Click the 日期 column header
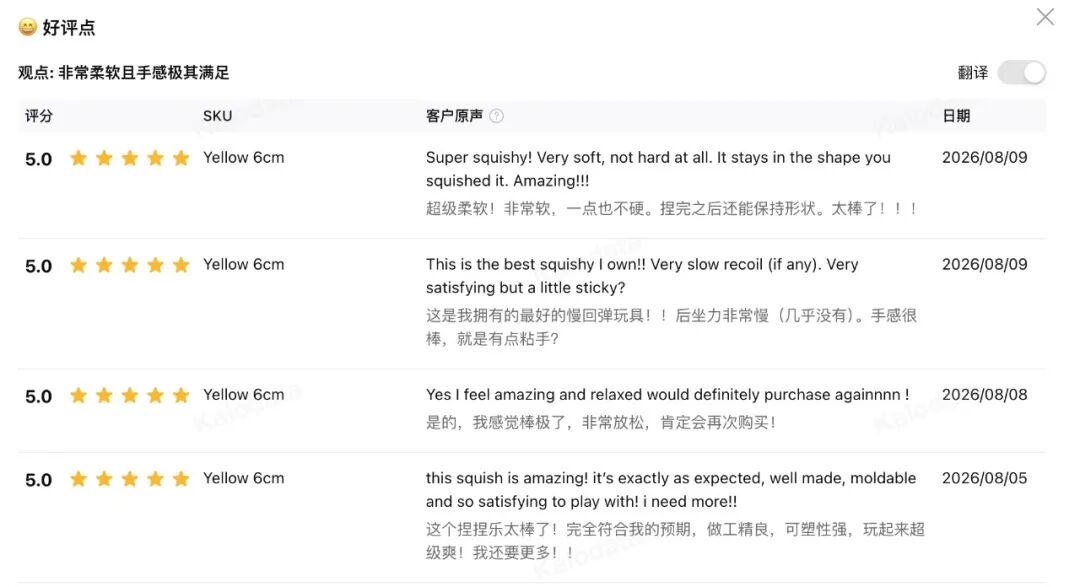This screenshot has width=1080, height=587. (x=956, y=116)
